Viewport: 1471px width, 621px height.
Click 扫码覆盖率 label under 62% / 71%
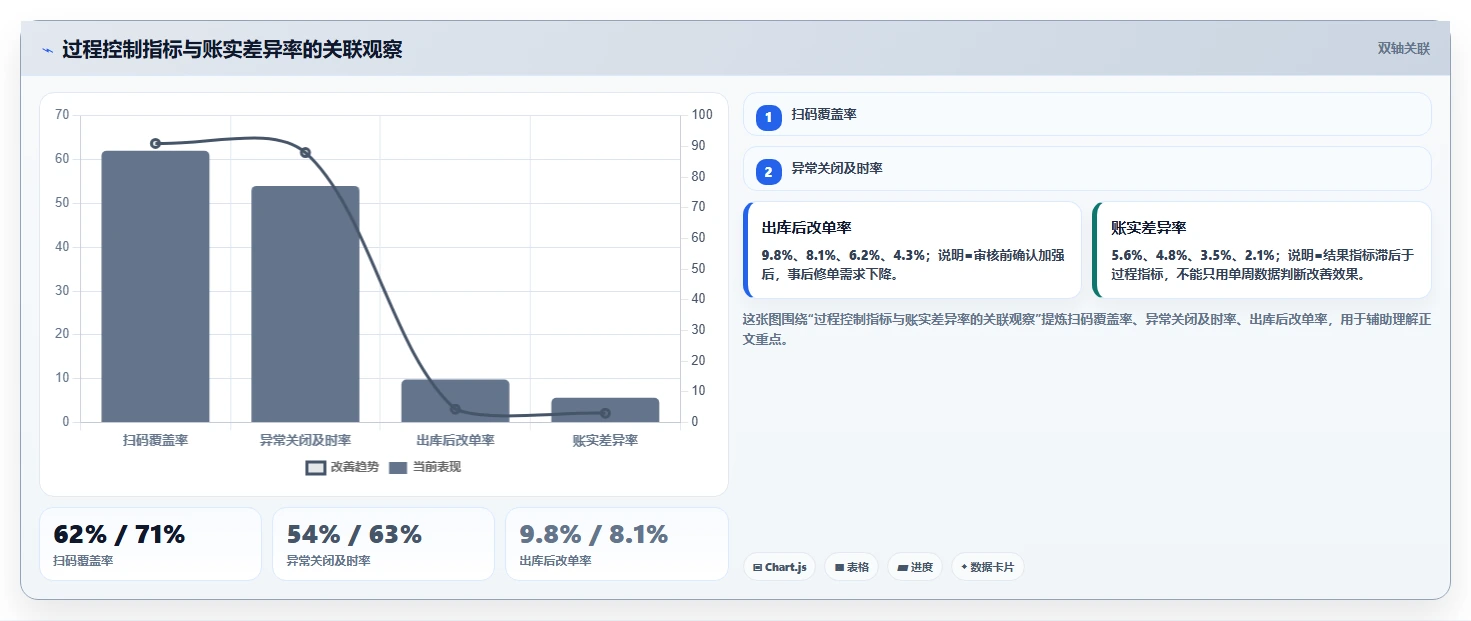coord(83,561)
